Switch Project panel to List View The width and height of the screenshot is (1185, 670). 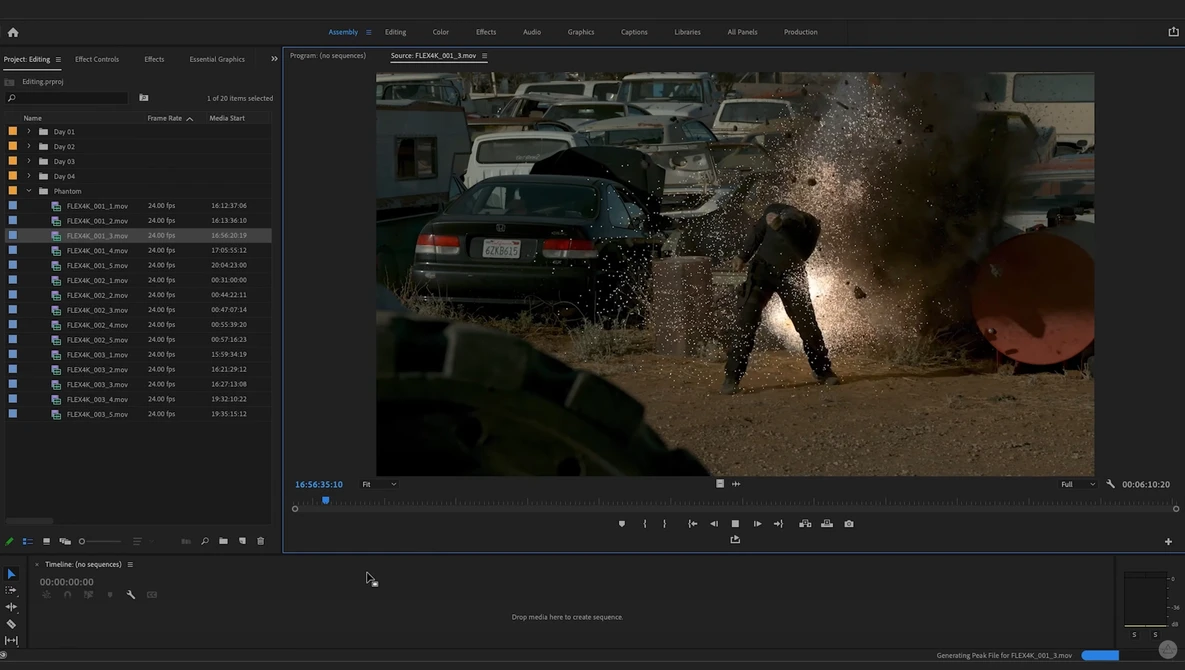pos(27,541)
